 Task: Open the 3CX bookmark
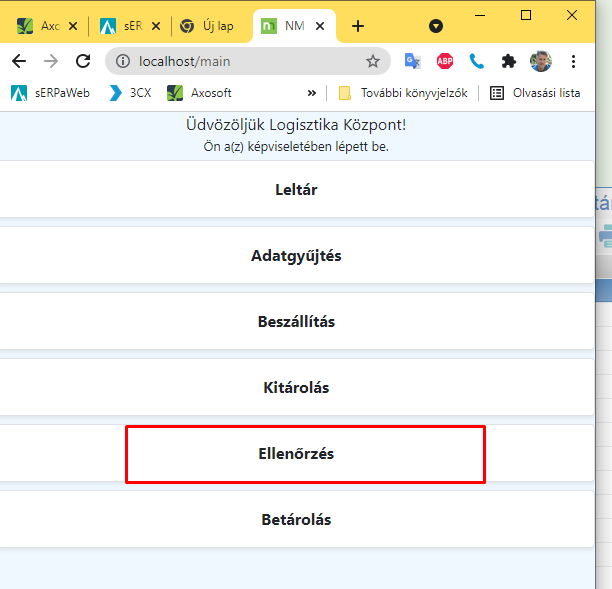click(x=130, y=93)
